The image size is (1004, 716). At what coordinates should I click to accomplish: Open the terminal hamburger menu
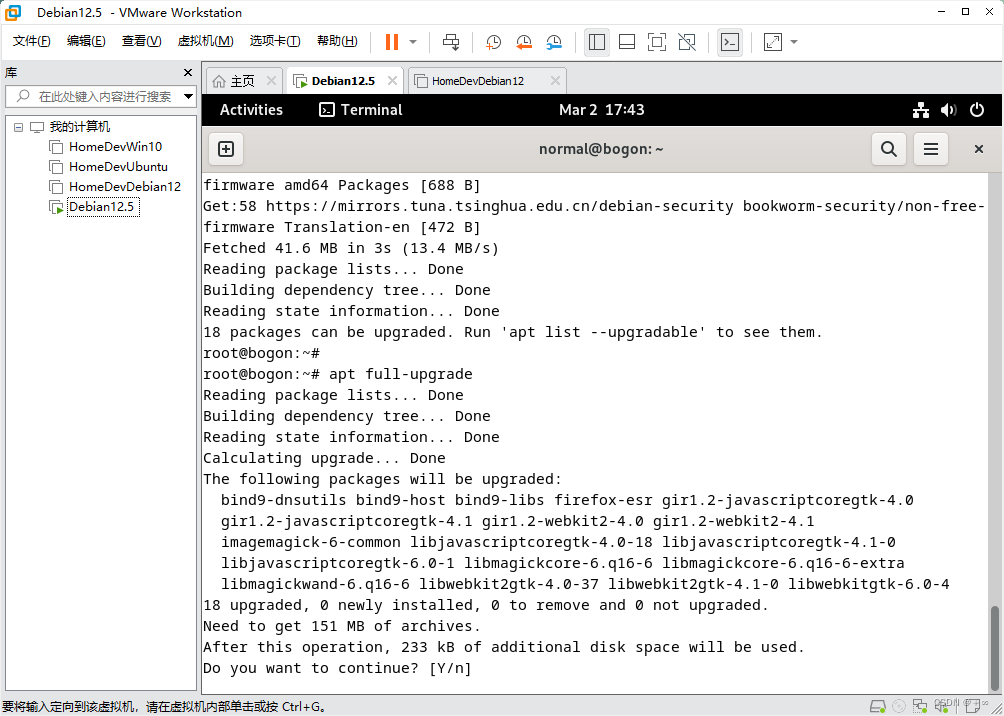pyautogui.click(x=930, y=148)
